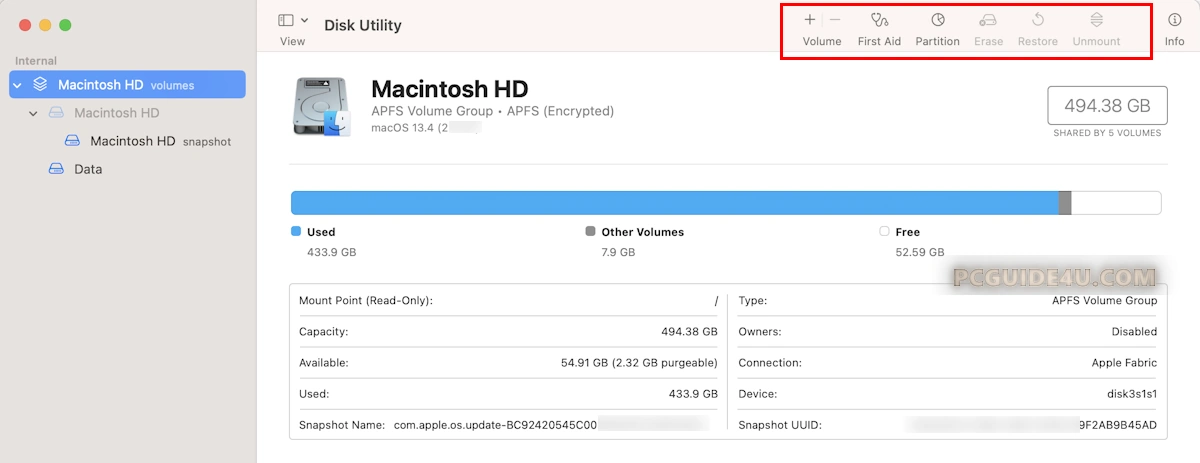Click the blue Used legend swatch
This screenshot has width=1200, height=463.
(x=296, y=232)
